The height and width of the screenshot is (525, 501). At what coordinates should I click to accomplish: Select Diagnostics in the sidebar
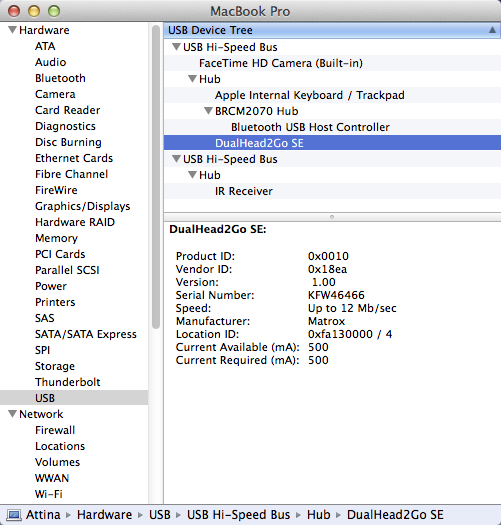tap(65, 126)
